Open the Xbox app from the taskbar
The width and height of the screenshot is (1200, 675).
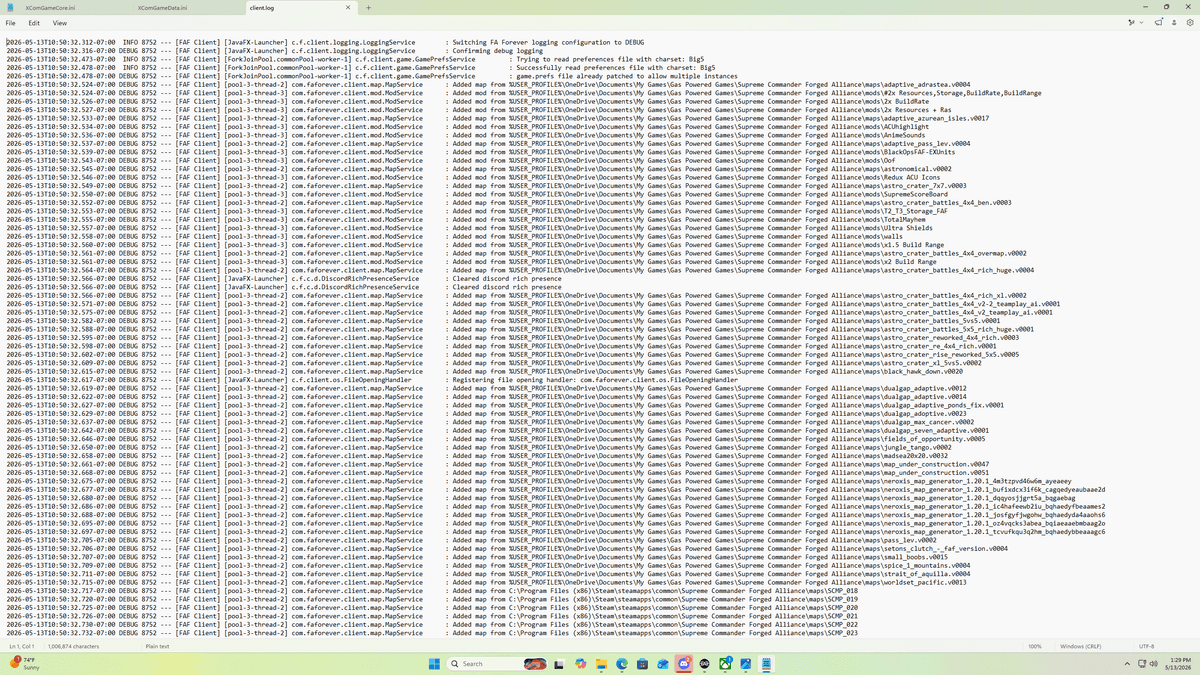click(x=725, y=663)
